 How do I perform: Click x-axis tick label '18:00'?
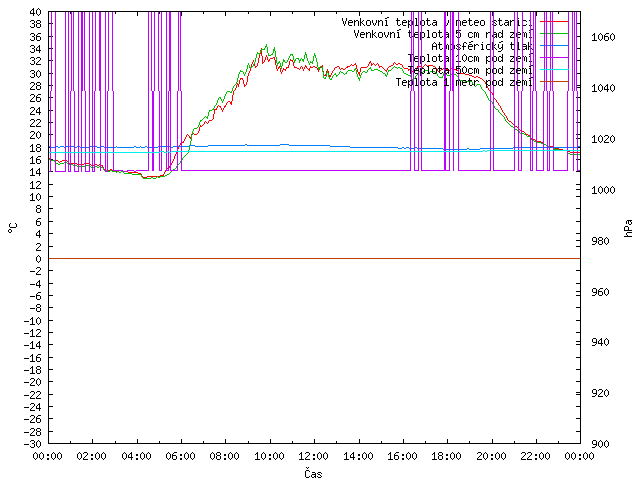point(447,456)
